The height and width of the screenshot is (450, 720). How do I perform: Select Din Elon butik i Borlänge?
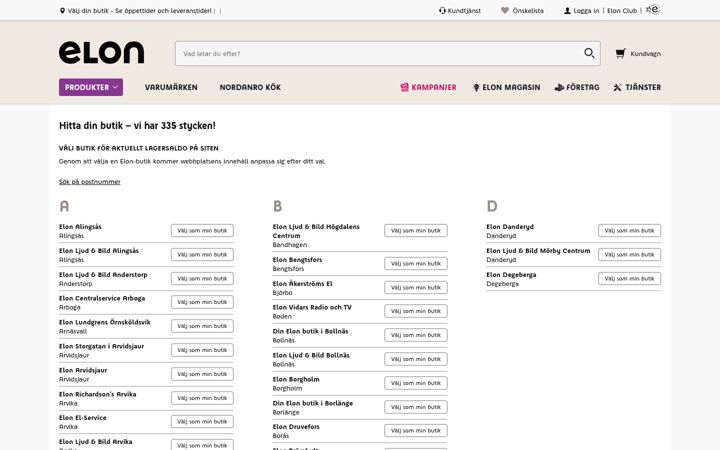(416, 407)
